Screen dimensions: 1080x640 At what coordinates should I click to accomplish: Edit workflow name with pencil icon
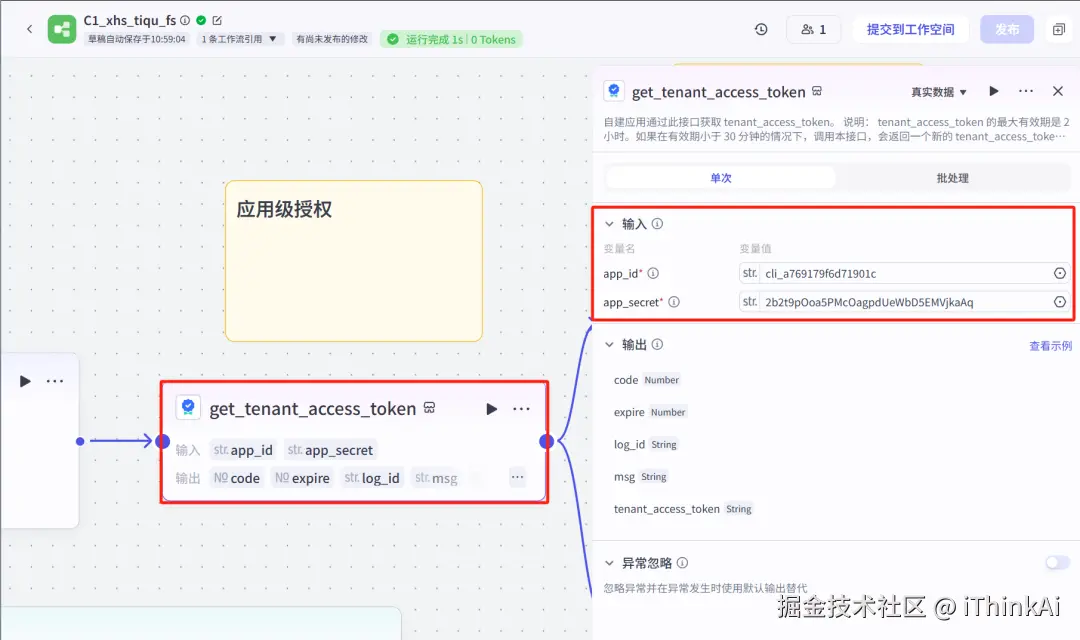click(x=217, y=21)
